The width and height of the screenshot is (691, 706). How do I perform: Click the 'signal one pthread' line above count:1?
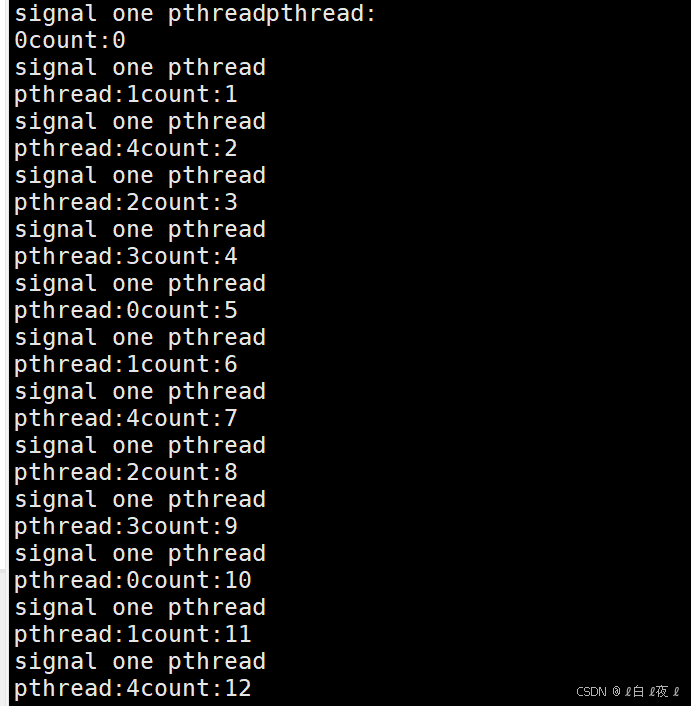click(140, 68)
